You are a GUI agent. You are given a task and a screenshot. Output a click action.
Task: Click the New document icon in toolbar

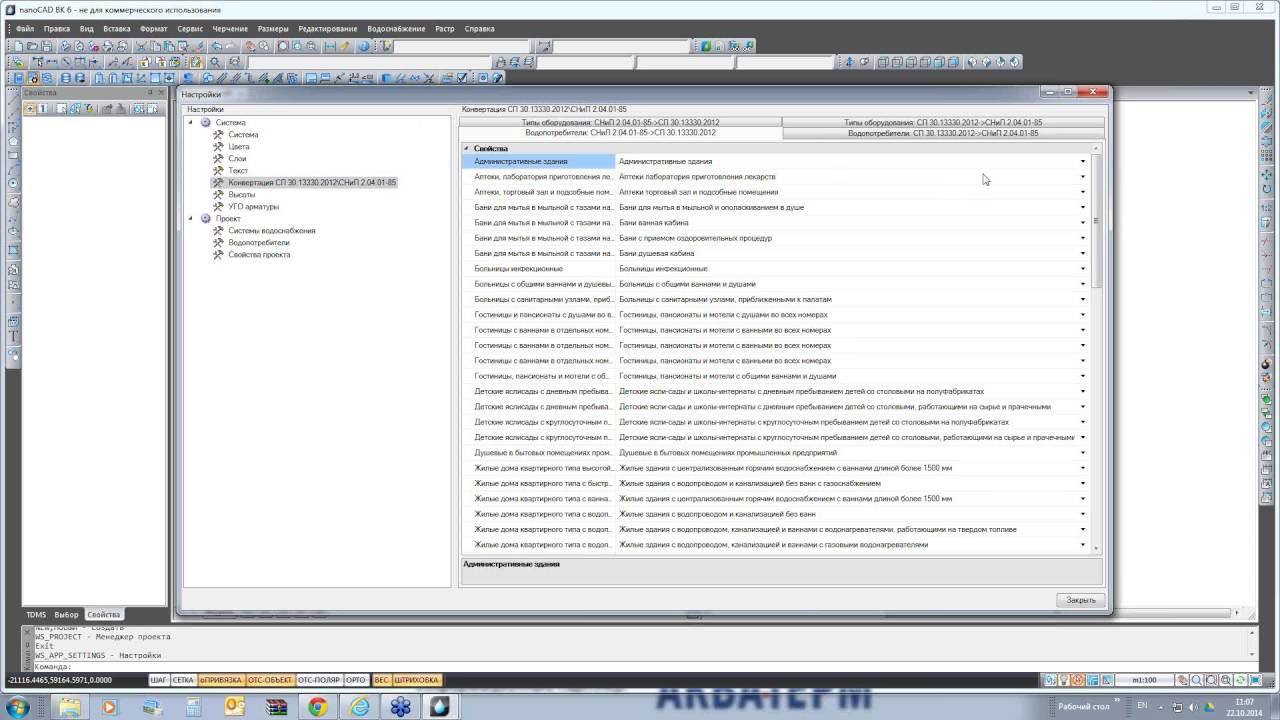18,46
